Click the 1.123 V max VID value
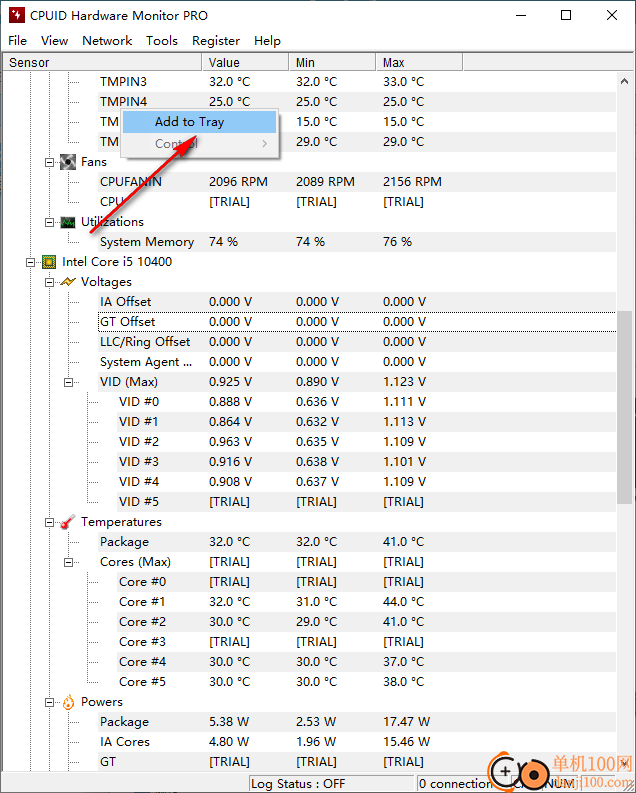The height and width of the screenshot is (793, 636). point(404,382)
